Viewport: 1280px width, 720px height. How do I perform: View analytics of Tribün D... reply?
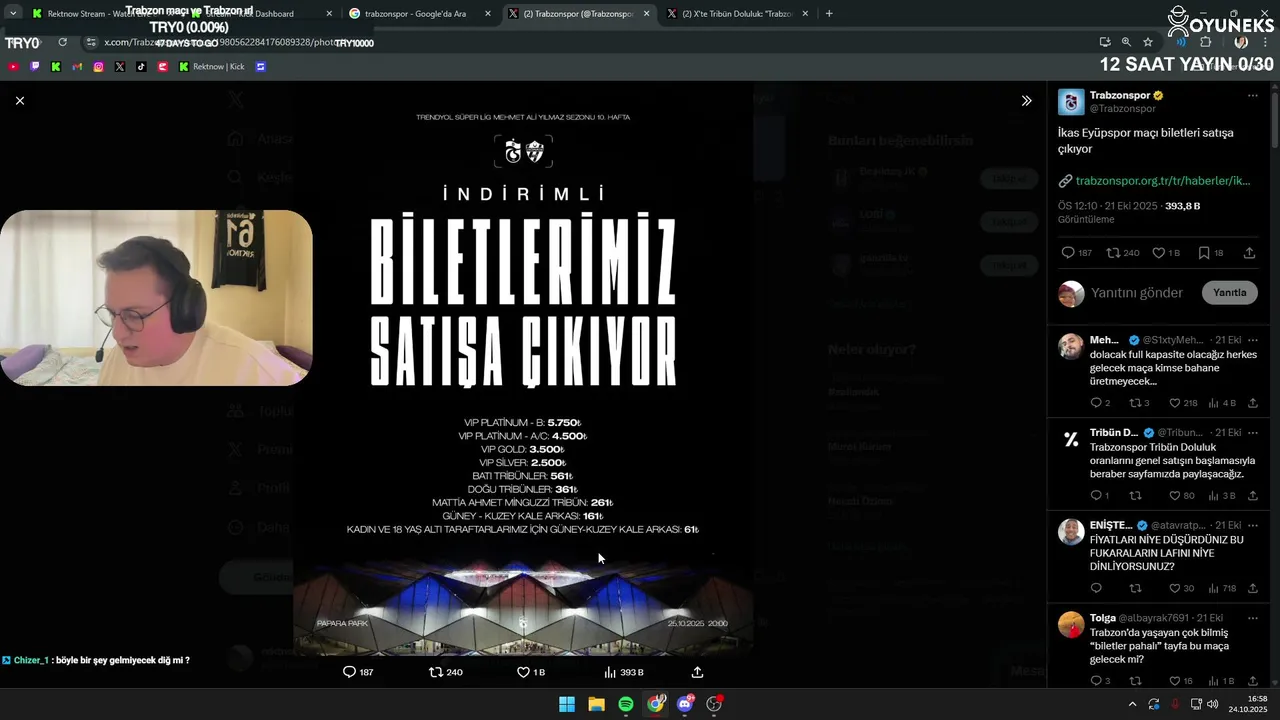click(x=1214, y=496)
